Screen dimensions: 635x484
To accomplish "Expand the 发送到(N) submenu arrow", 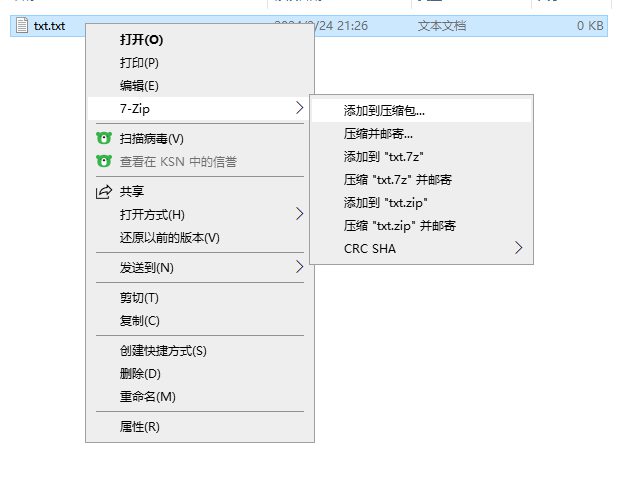I will pyautogui.click(x=299, y=267).
